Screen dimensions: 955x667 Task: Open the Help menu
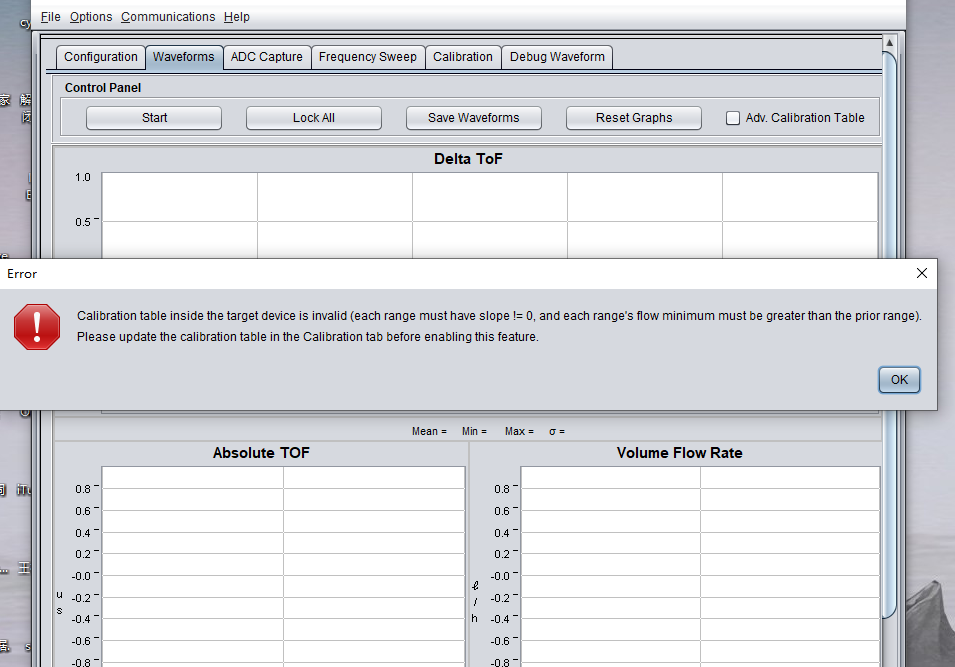click(236, 17)
